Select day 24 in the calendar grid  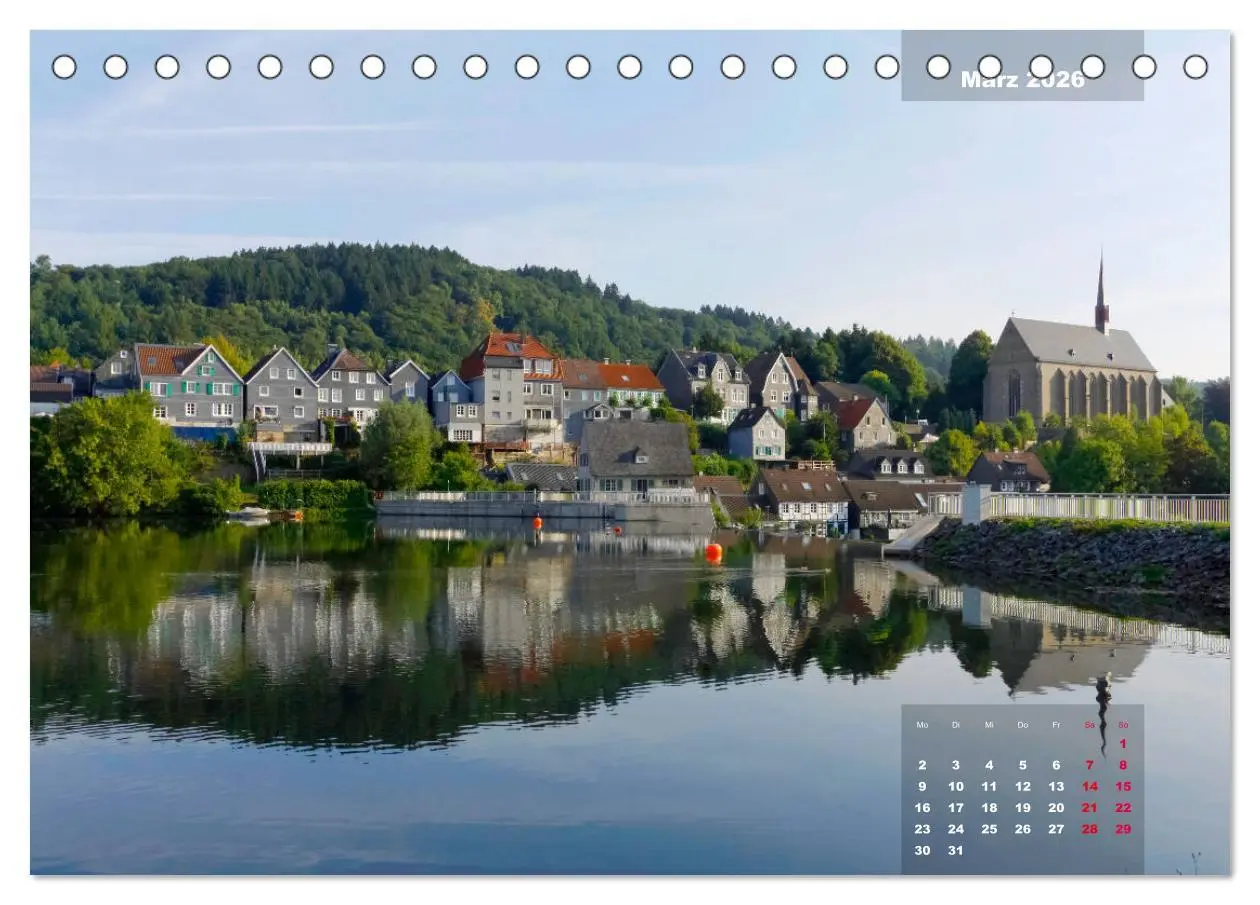pyautogui.click(x=956, y=829)
